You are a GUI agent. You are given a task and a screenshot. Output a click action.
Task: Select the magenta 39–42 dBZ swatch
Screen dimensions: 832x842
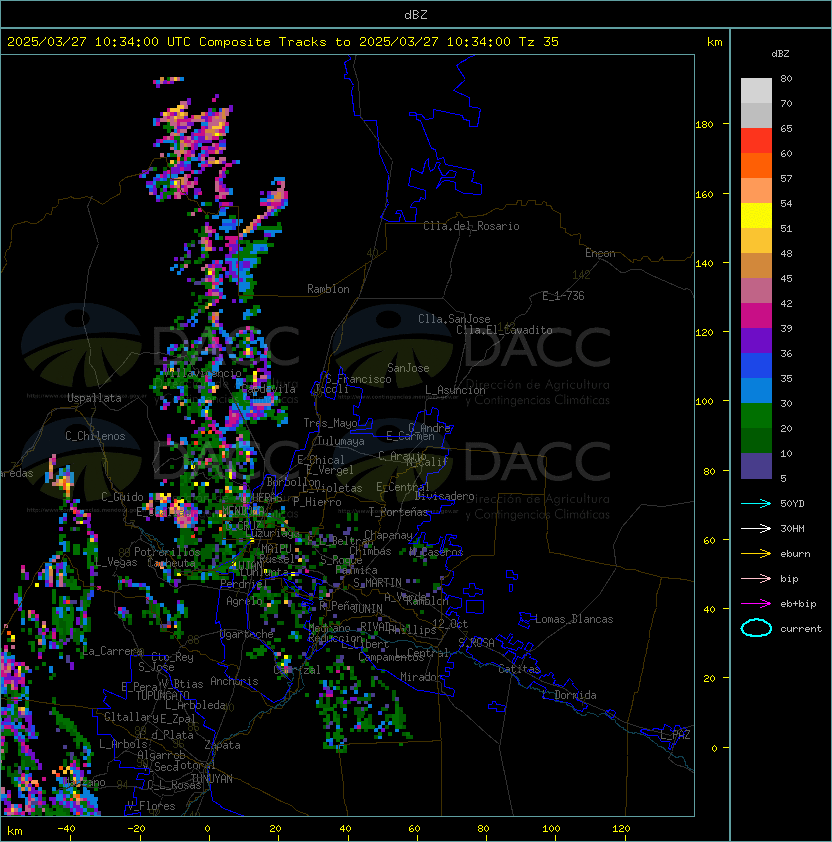[756, 315]
